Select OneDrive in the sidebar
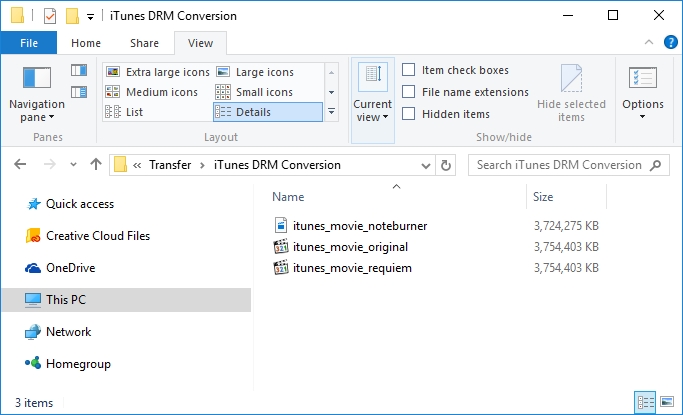Viewport: 683px width, 415px height. coord(70,268)
